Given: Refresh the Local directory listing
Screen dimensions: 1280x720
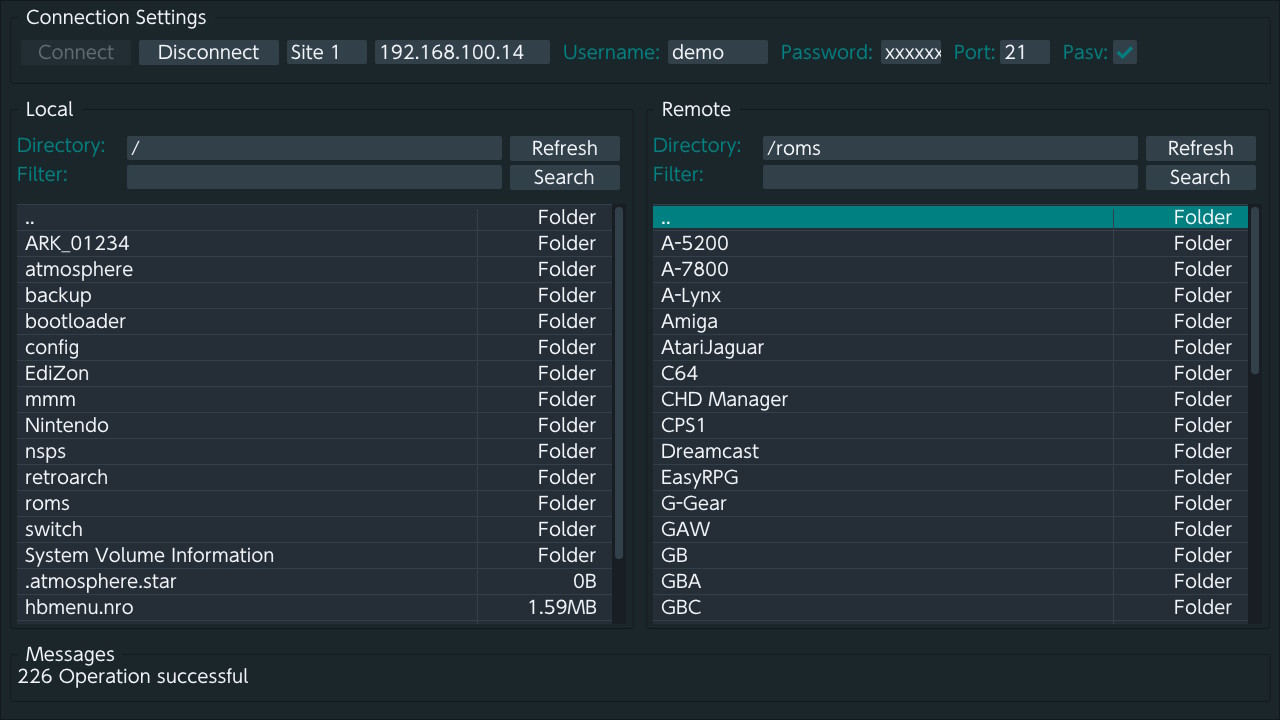Looking at the screenshot, I should pyautogui.click(x=564, y=148).
